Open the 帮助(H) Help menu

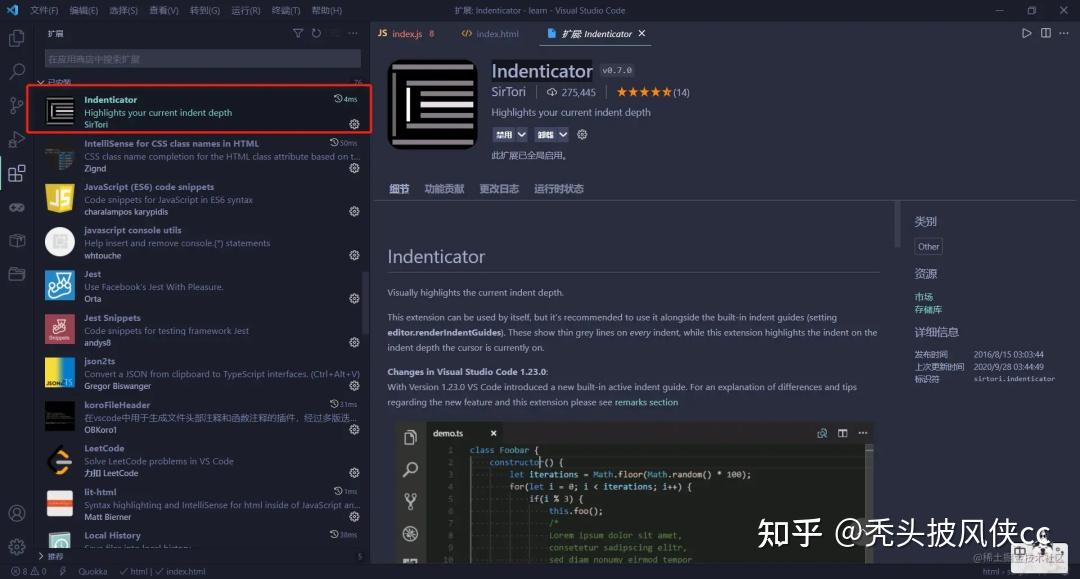pos(326,10)
